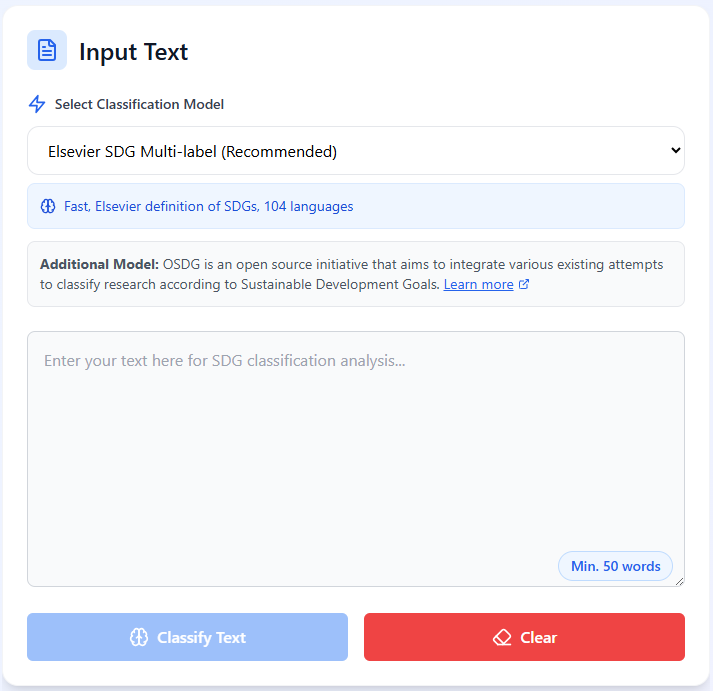
Task: Click the external link icon after Learn more
Action: pos(525,285)
